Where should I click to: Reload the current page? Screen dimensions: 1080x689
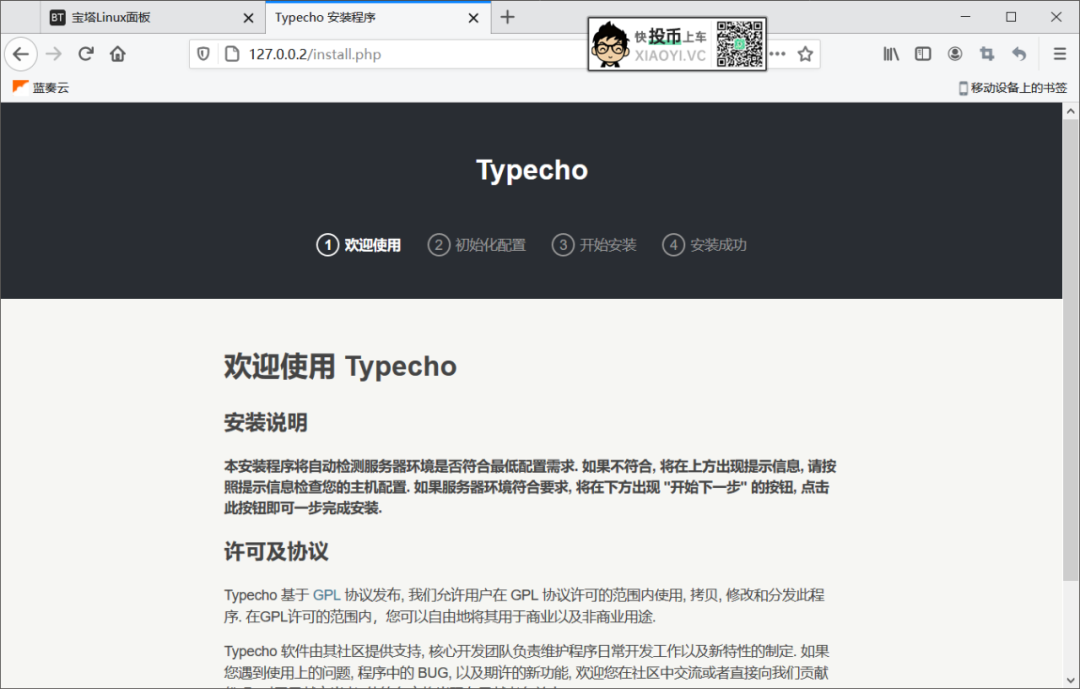point(85,54)
